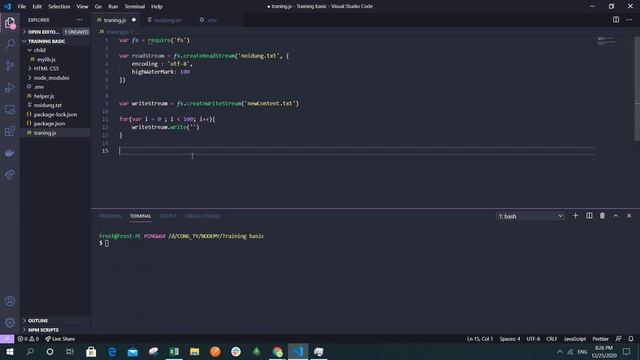Image resolution: width=640 pixels, height=360 pixels.
Task: Open the Source Control view
Action: point(10,66)
